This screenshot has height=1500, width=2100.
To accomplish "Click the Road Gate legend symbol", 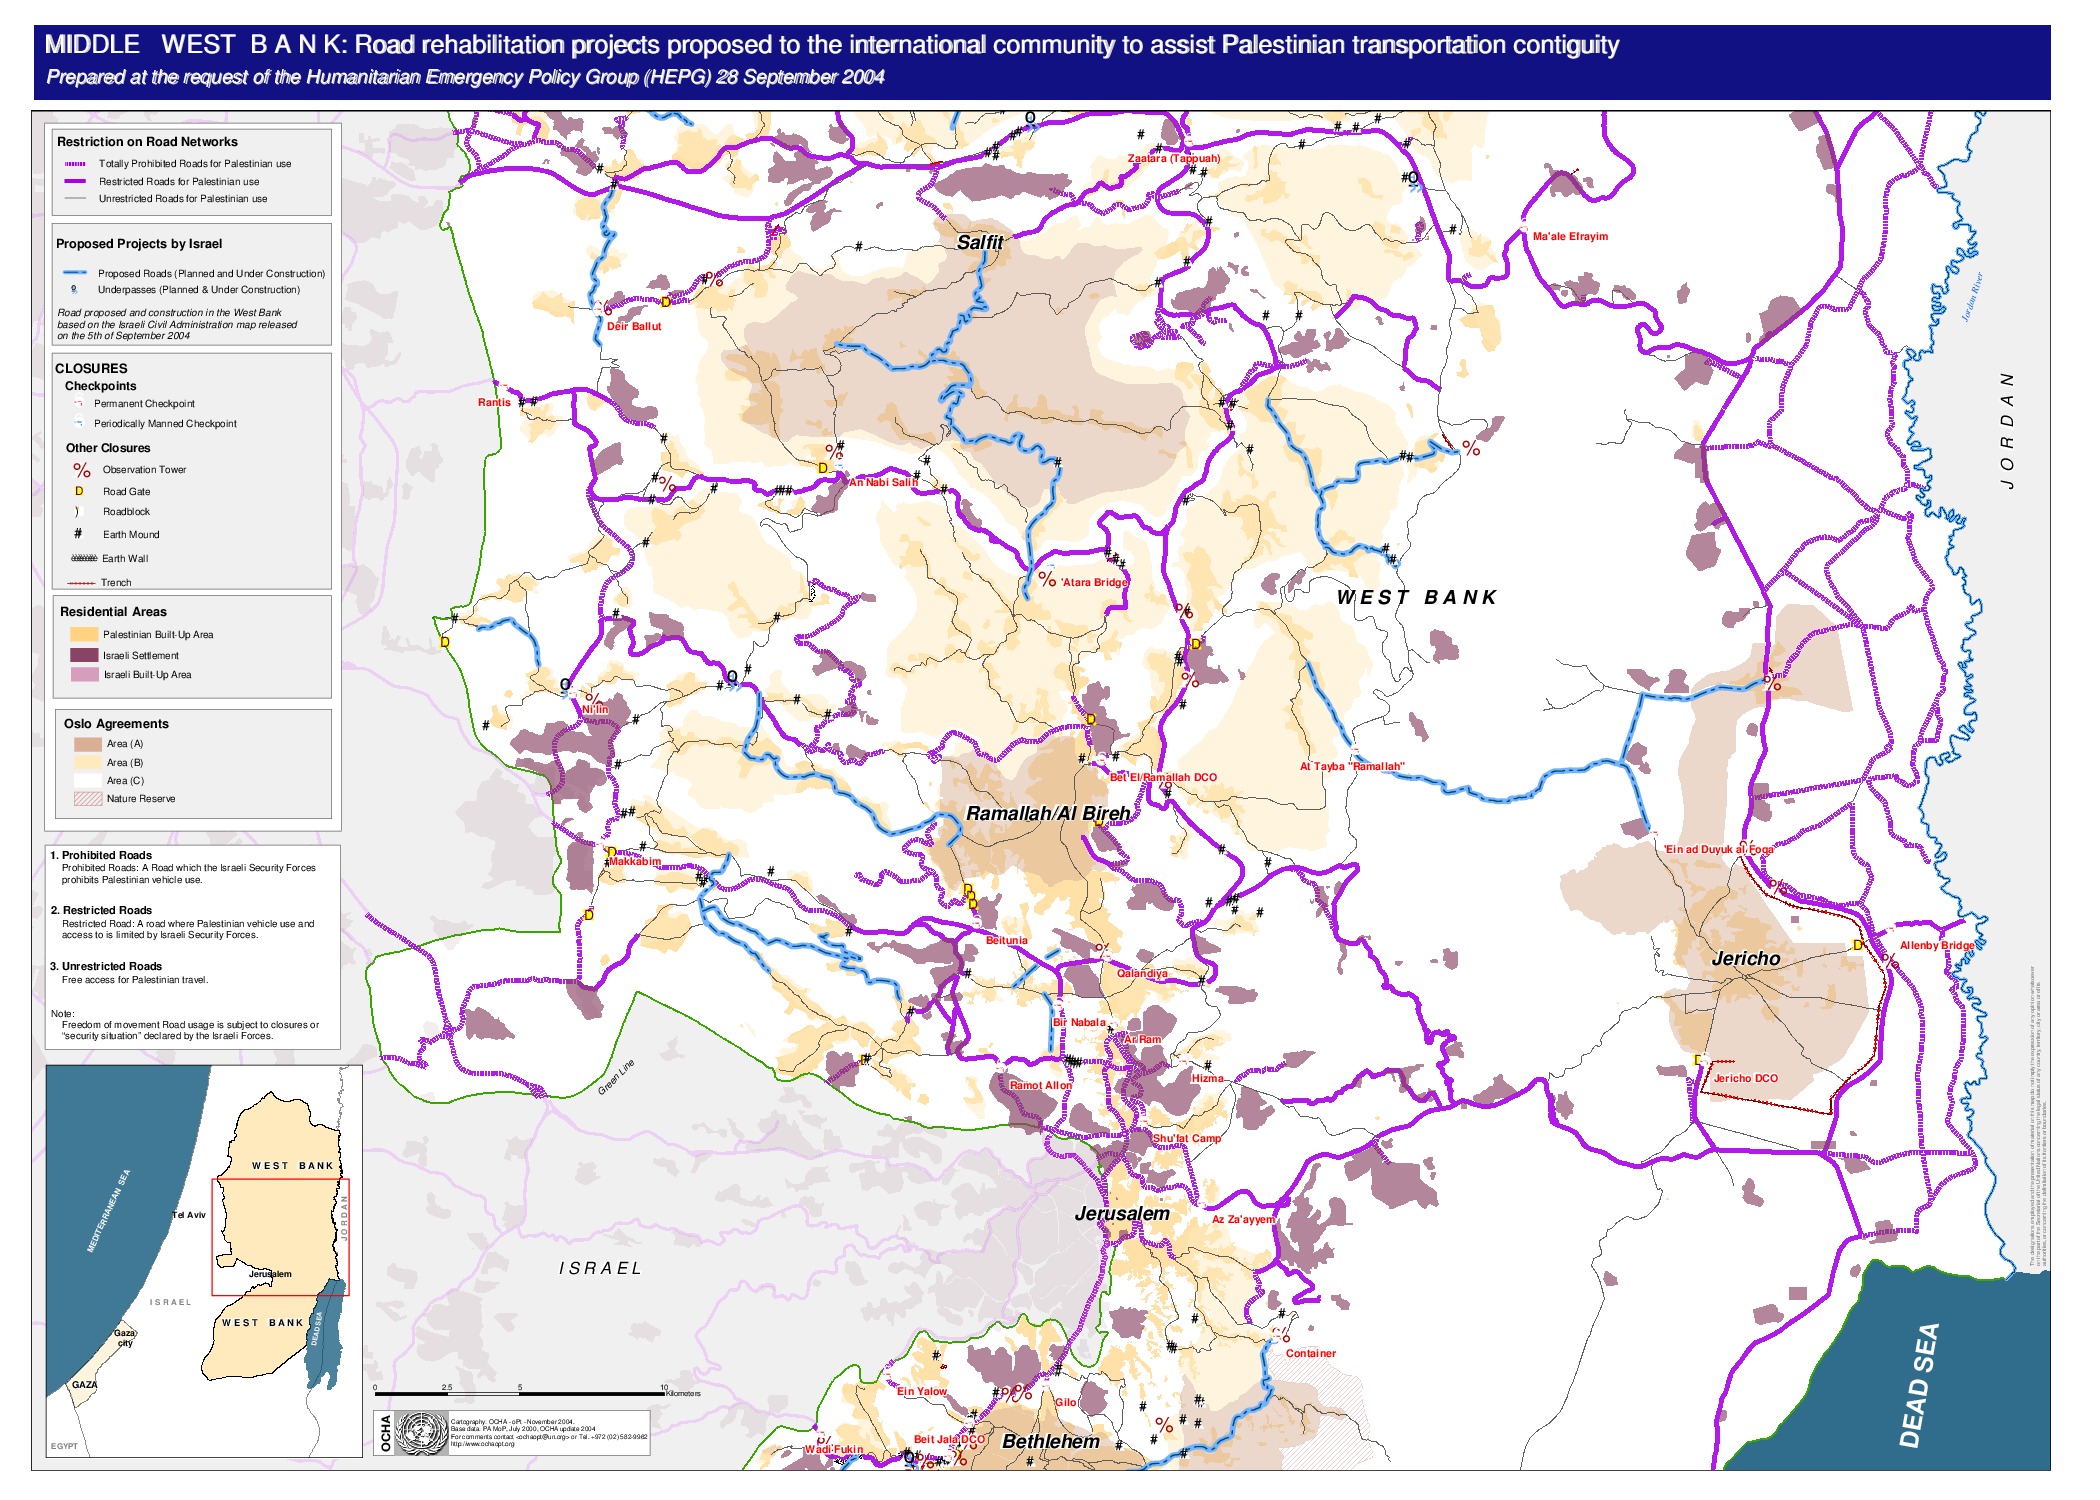I will pyautogui.click(x=79, y=491).
